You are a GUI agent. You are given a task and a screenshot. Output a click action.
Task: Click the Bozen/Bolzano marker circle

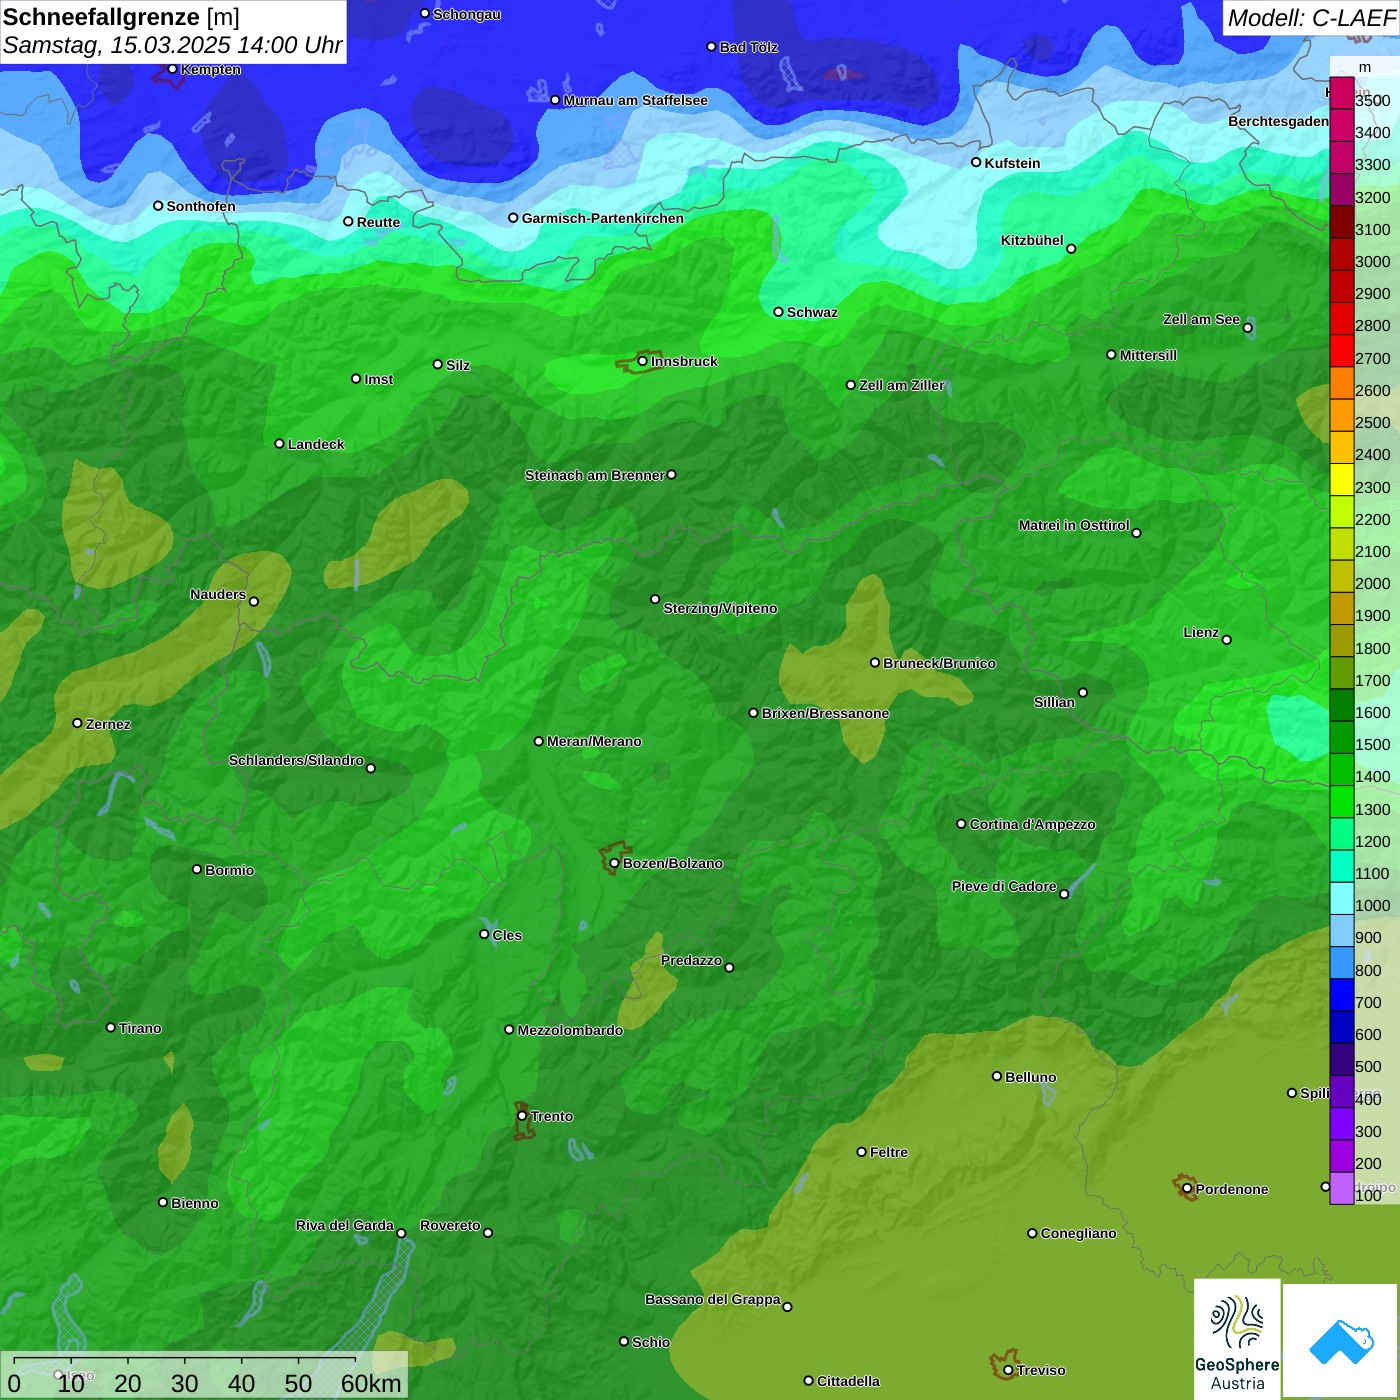tap(615, 863)
